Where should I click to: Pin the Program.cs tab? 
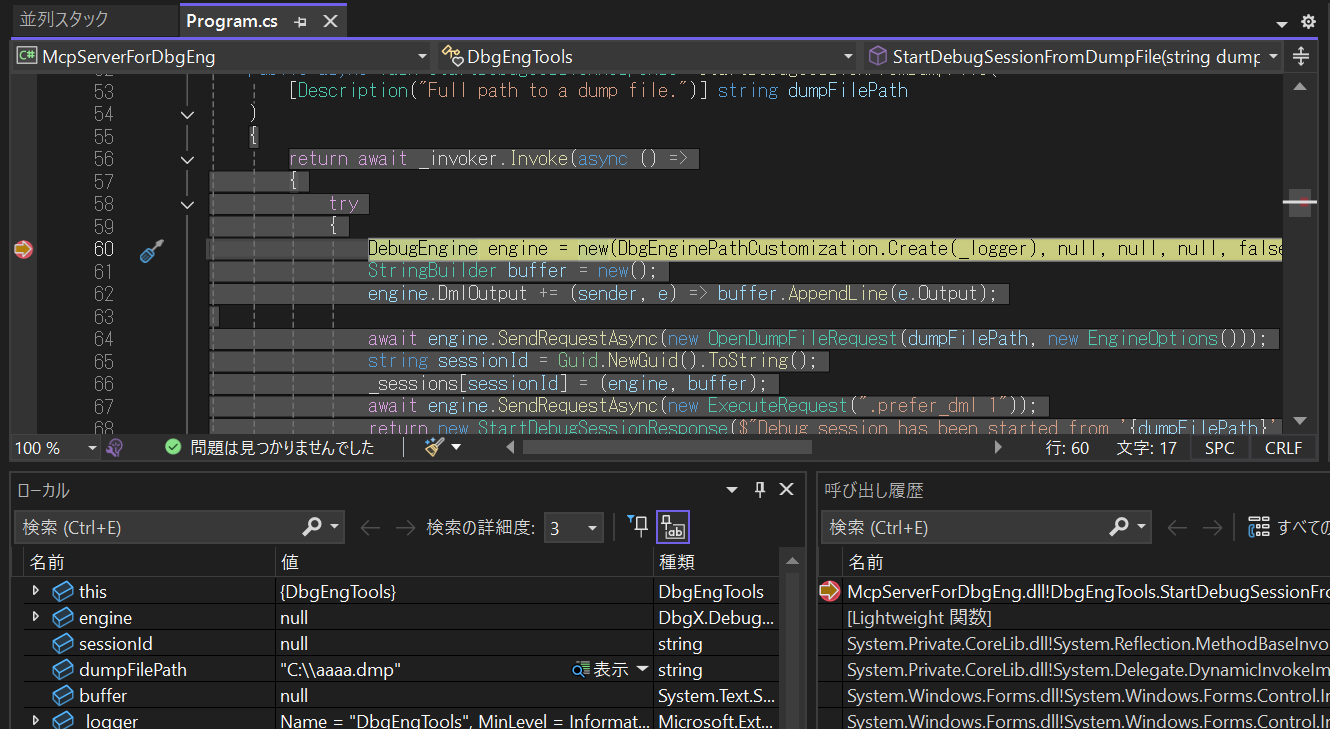pyautogui.click(x=301, y=21)
